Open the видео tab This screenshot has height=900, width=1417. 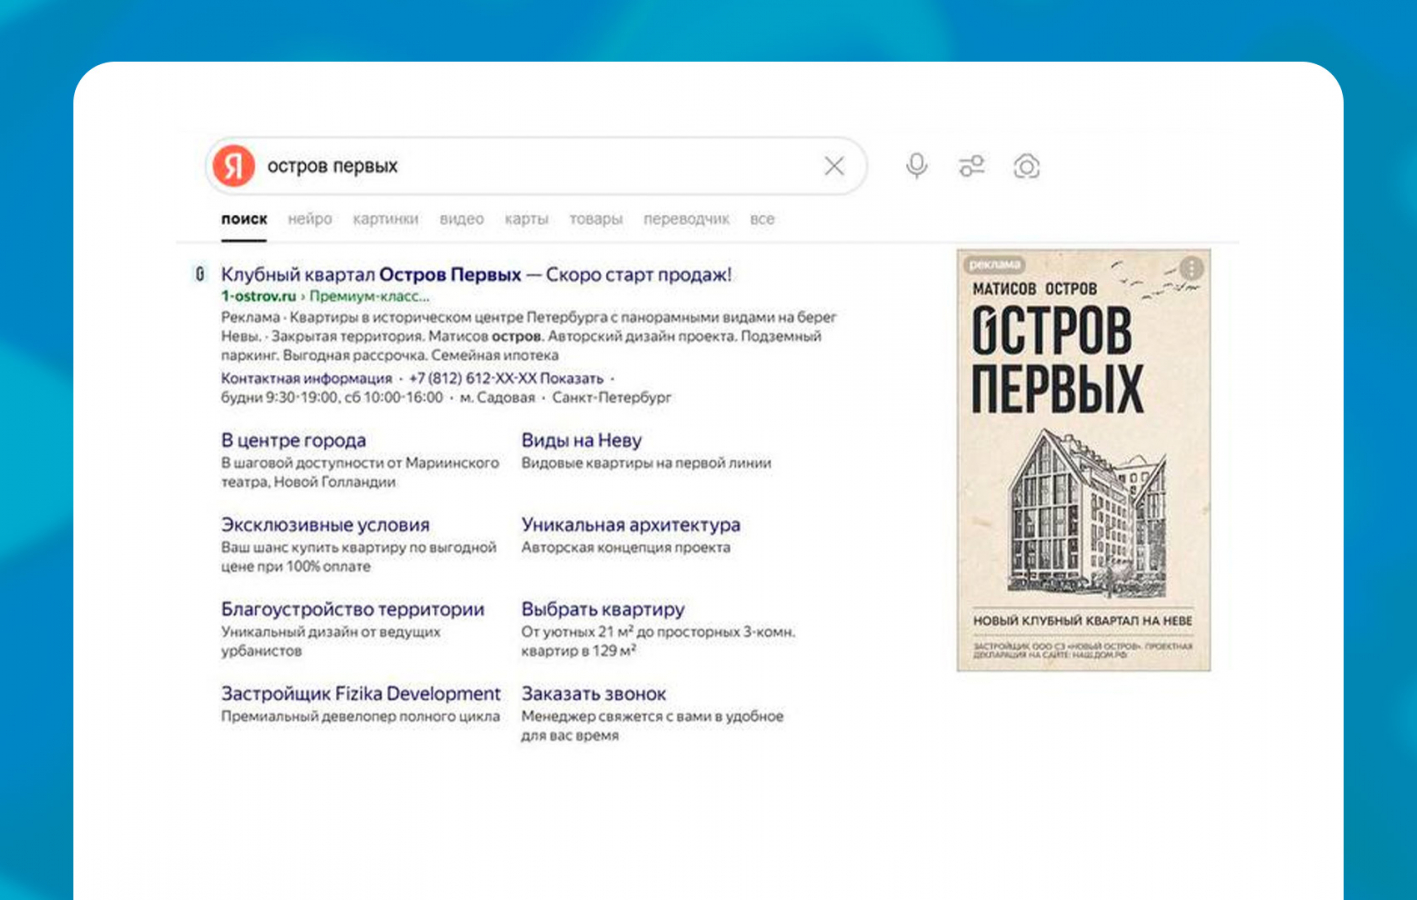[x=461, y=219]
